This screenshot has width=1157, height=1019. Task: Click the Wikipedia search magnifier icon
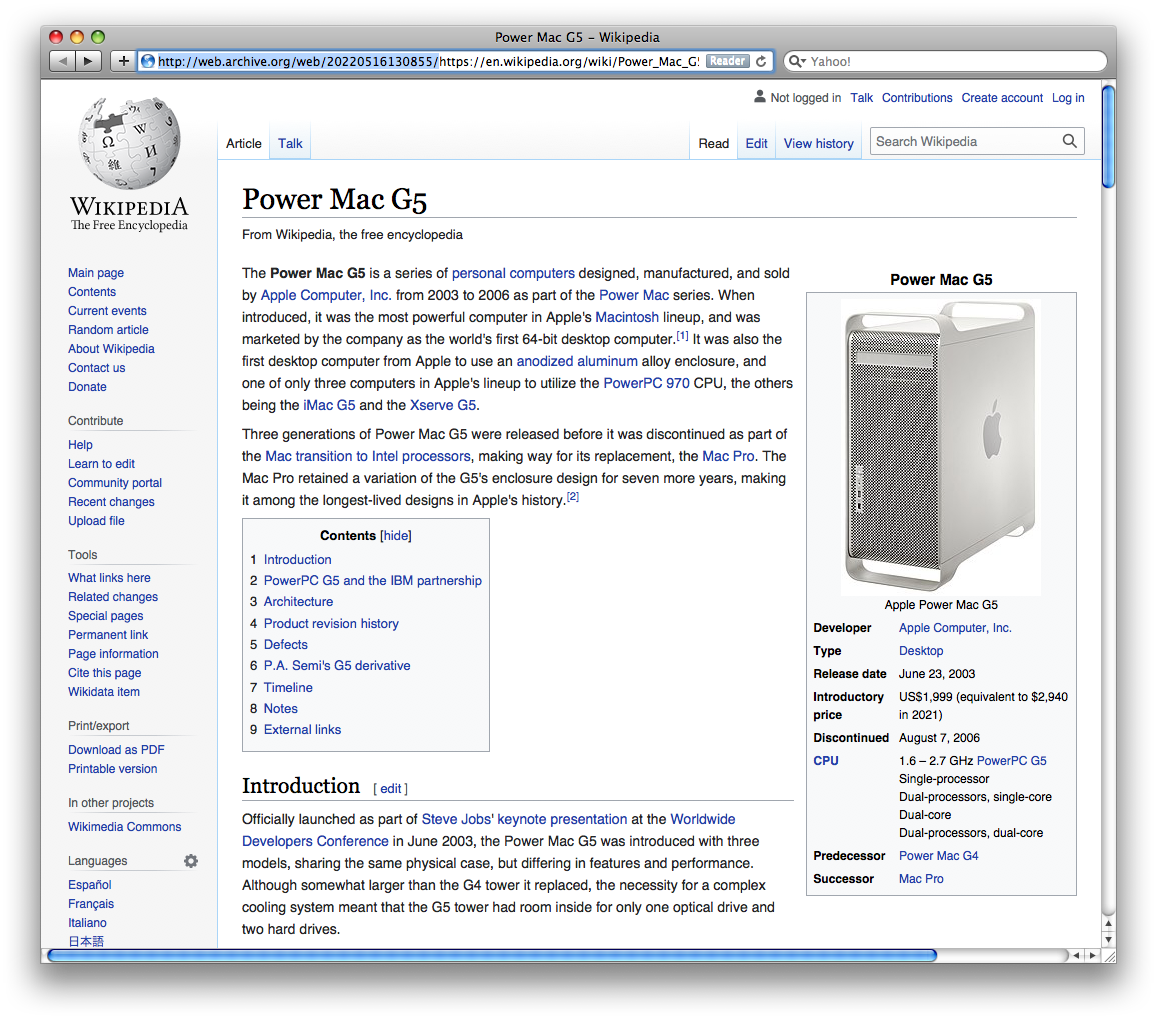pyautogui.click(x=1069, y=141)
